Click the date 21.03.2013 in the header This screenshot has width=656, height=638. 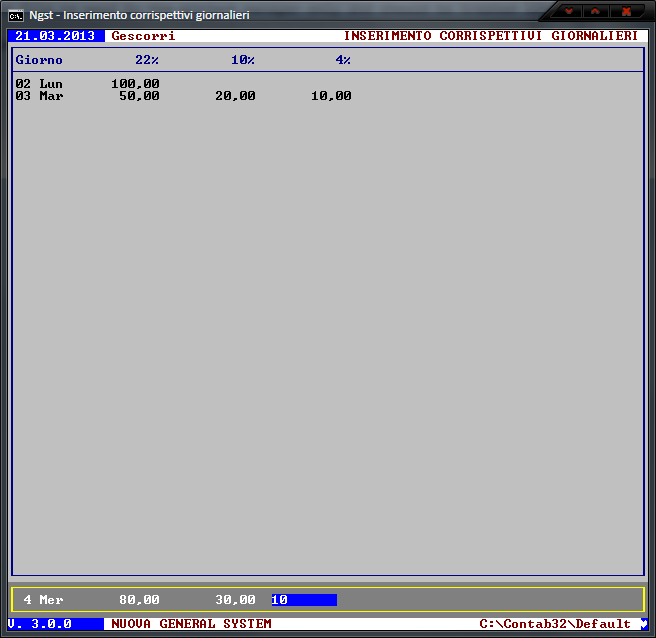click(x=55, y=36)
